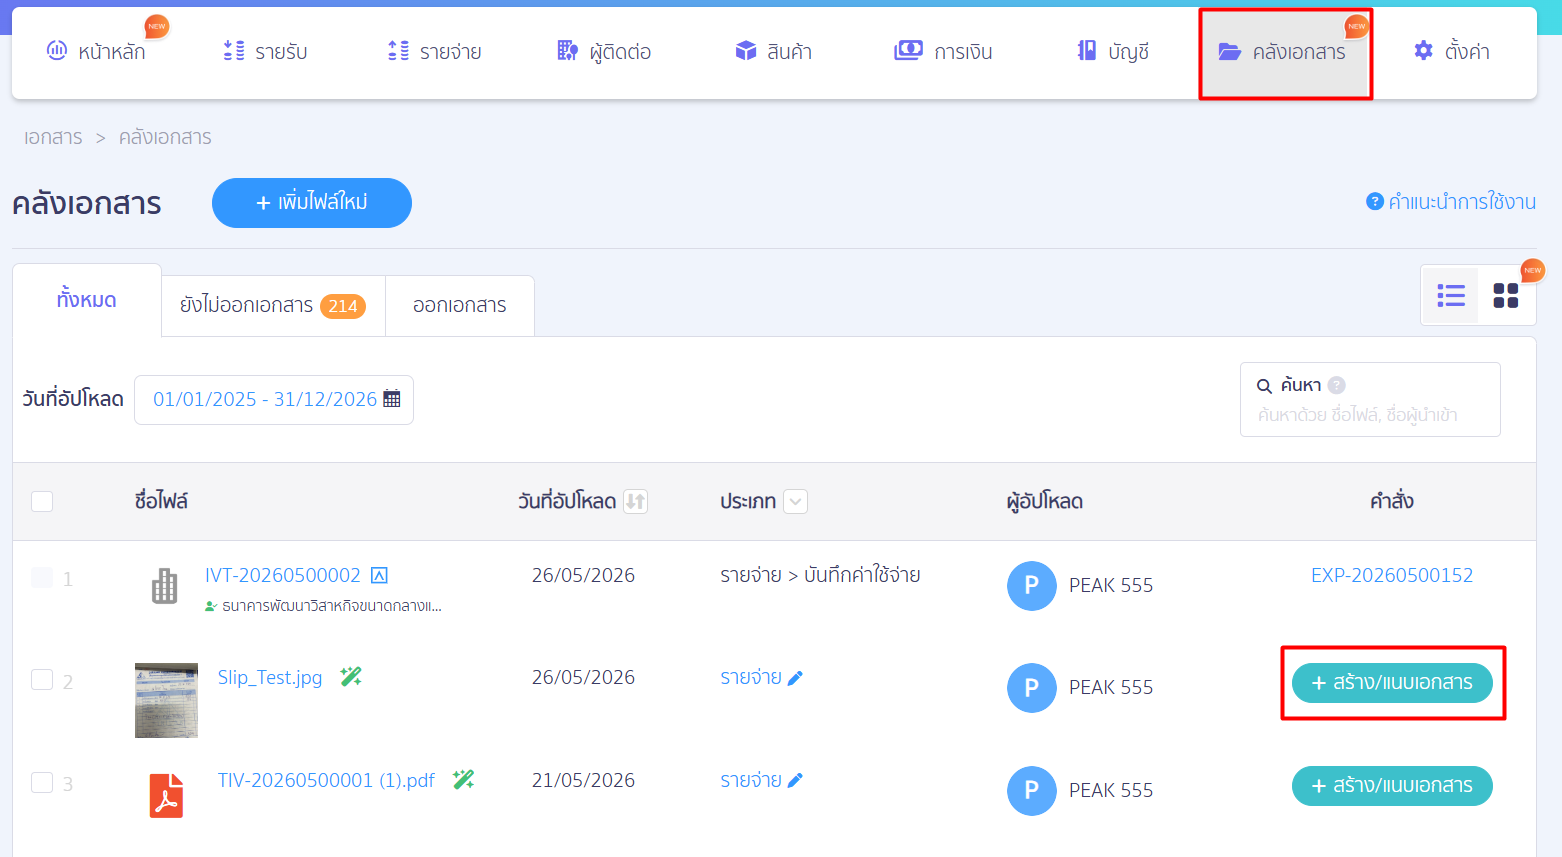Click the ค้นหา search input box
The width and height of the screenshot is (1562, 857).
click(x=1370, y=400)
